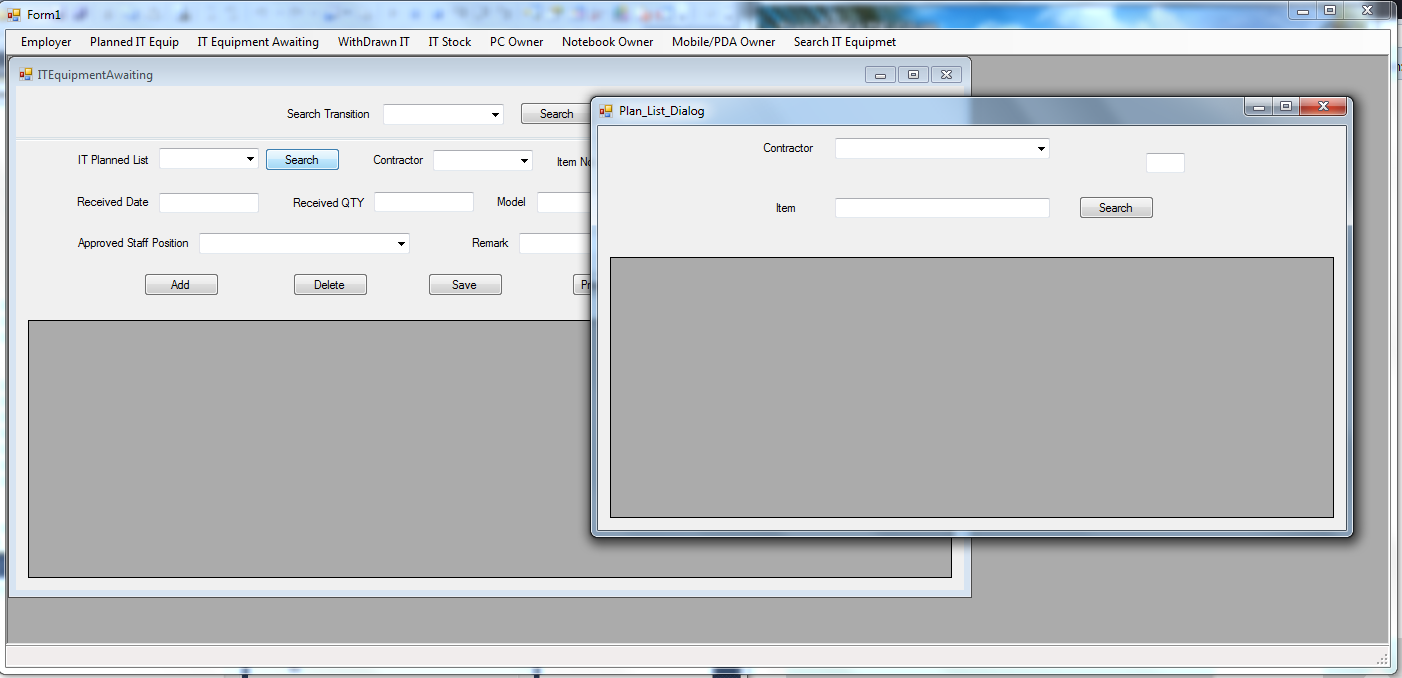This screenshot has width=1402, height=678.
Task: Focus the Received QTY field
Action: coord(424,202)
